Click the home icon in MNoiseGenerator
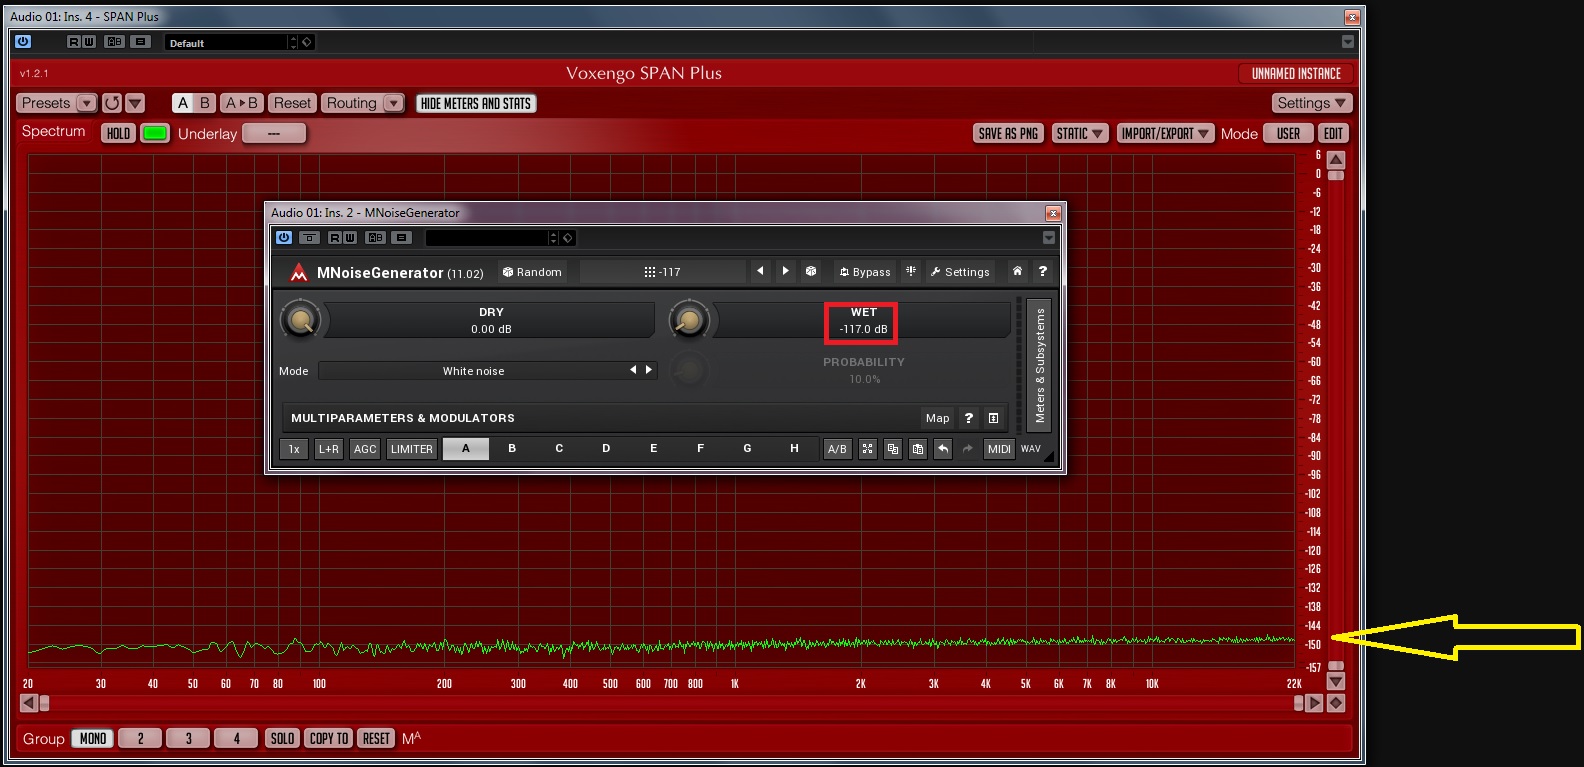Screen dimensions: 1584x767 pos(1017,271)
